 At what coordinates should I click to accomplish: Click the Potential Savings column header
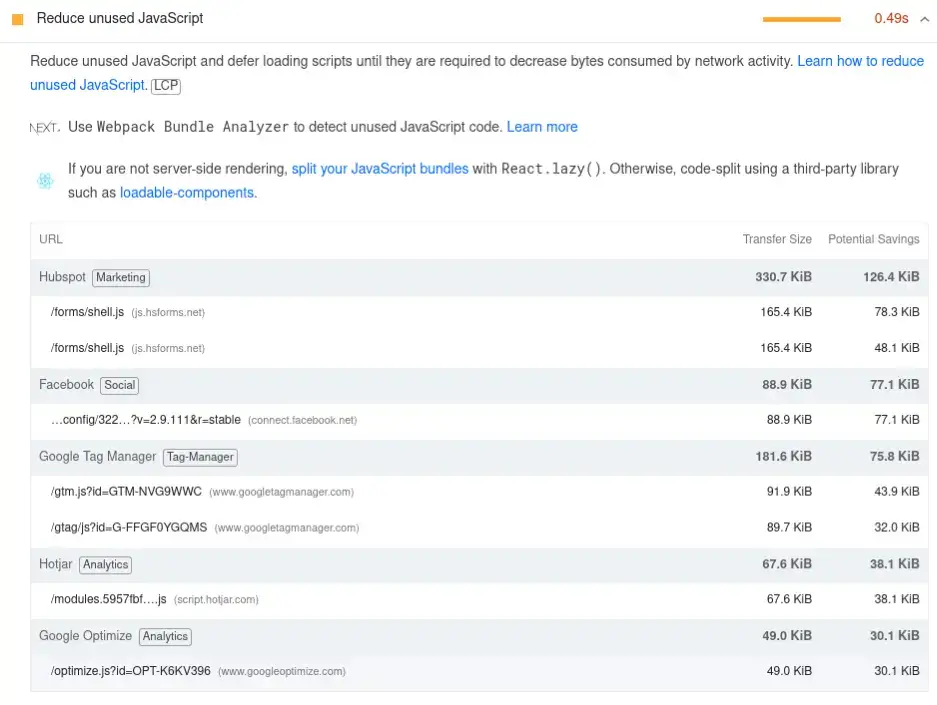(x=874, y=239)
